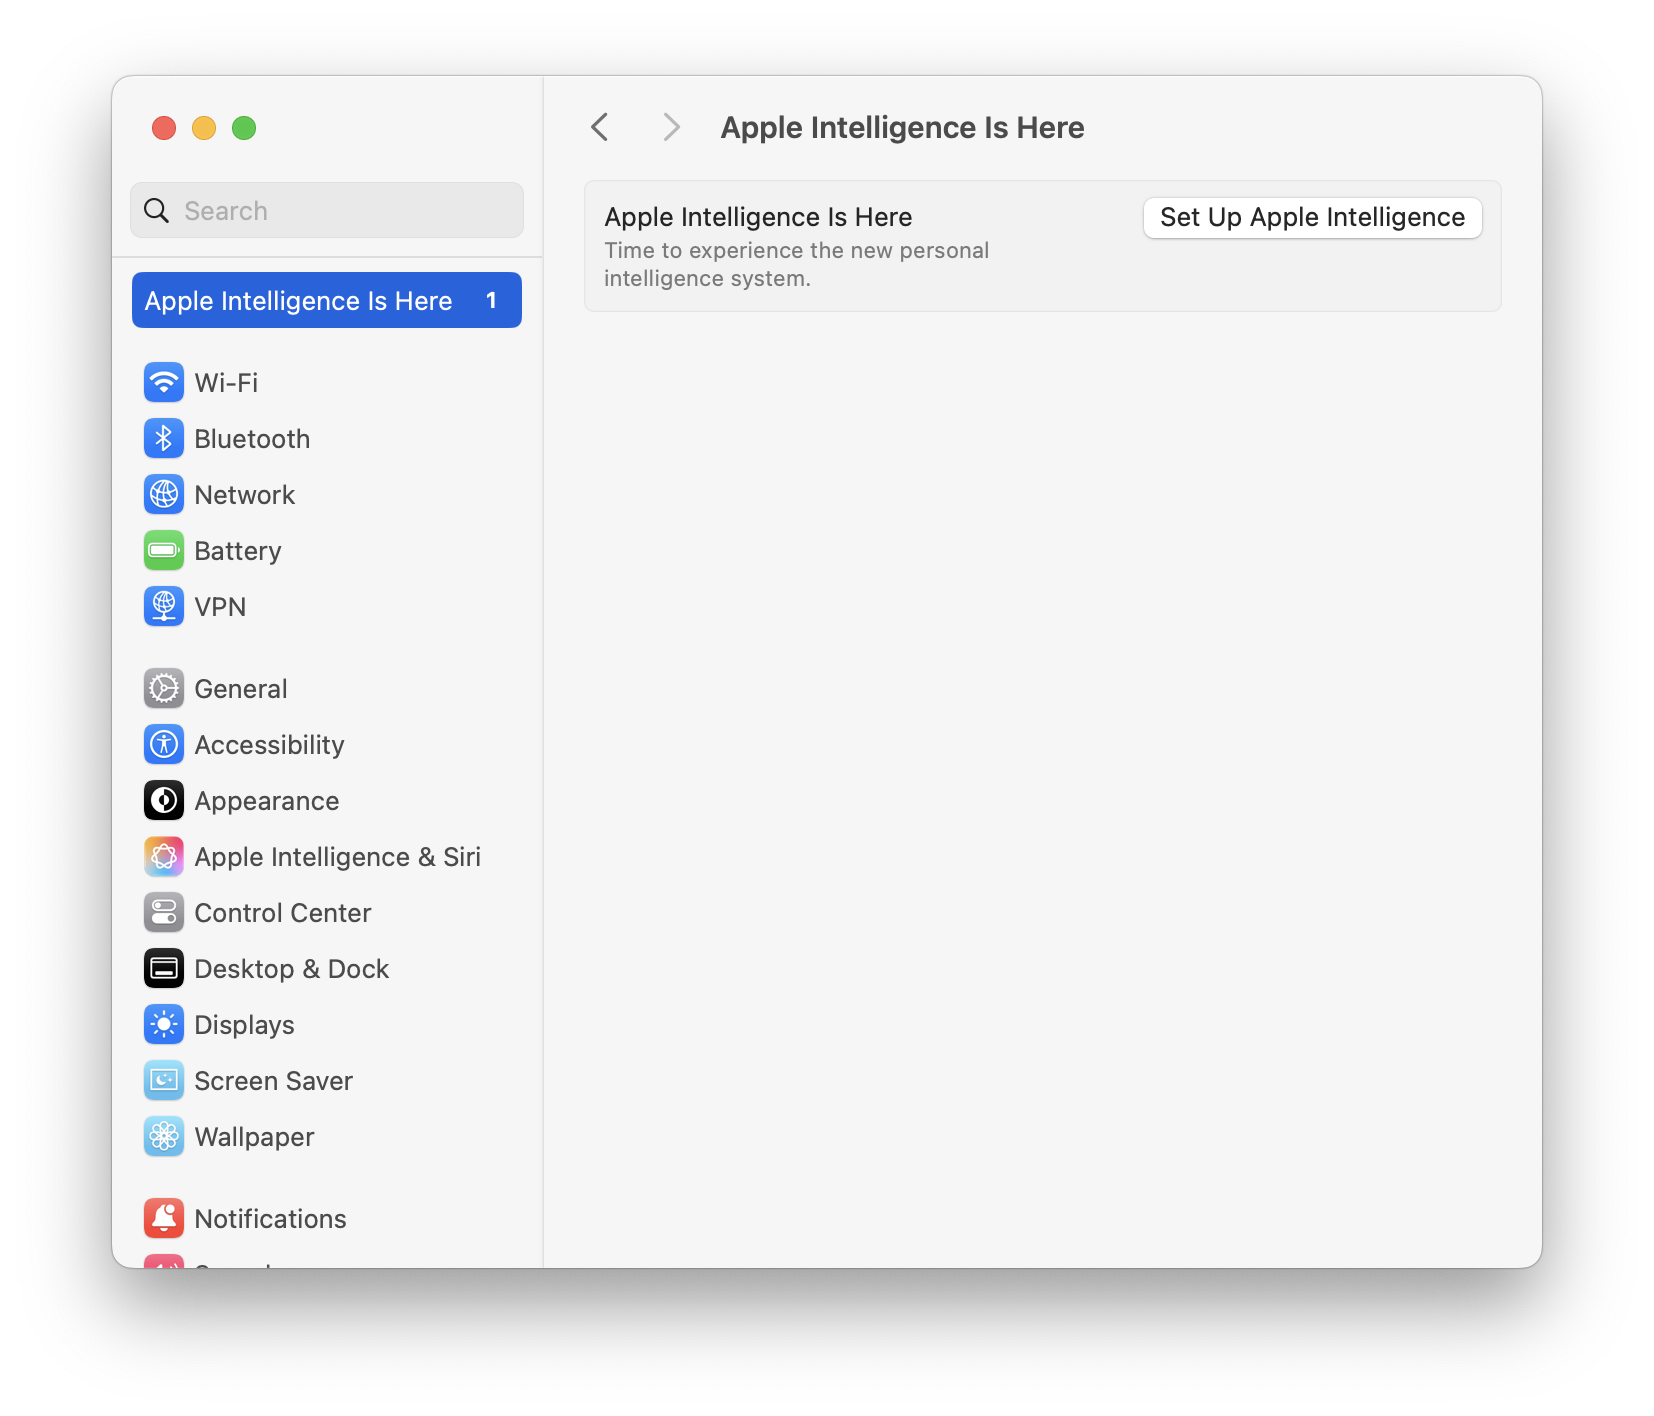Minimize window with yellow button
Image resolution: width=1654 pixels, height=1416 pixels.
tap(204, 128)
